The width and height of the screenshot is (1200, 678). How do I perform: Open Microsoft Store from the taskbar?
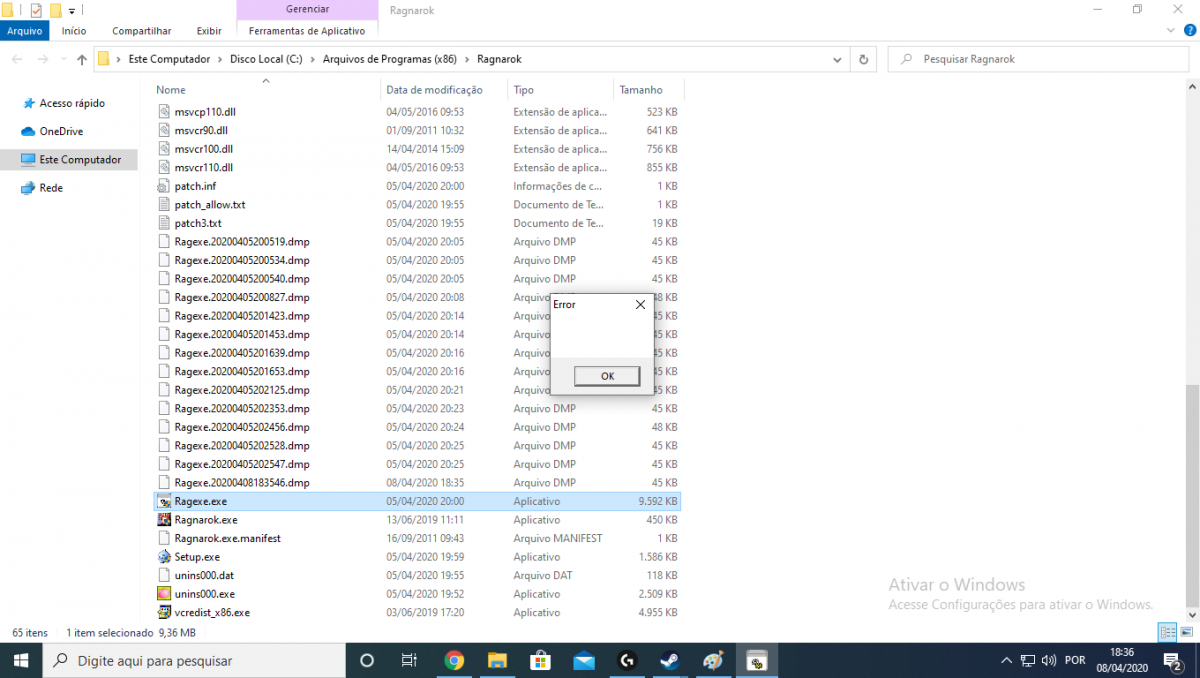tap(541, 660)
